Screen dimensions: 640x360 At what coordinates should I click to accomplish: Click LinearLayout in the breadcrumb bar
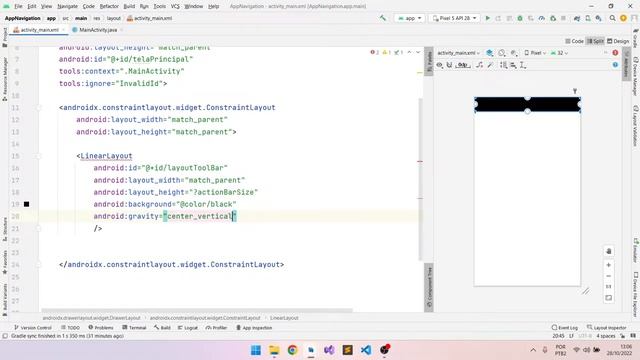click(x=284, y=318)
